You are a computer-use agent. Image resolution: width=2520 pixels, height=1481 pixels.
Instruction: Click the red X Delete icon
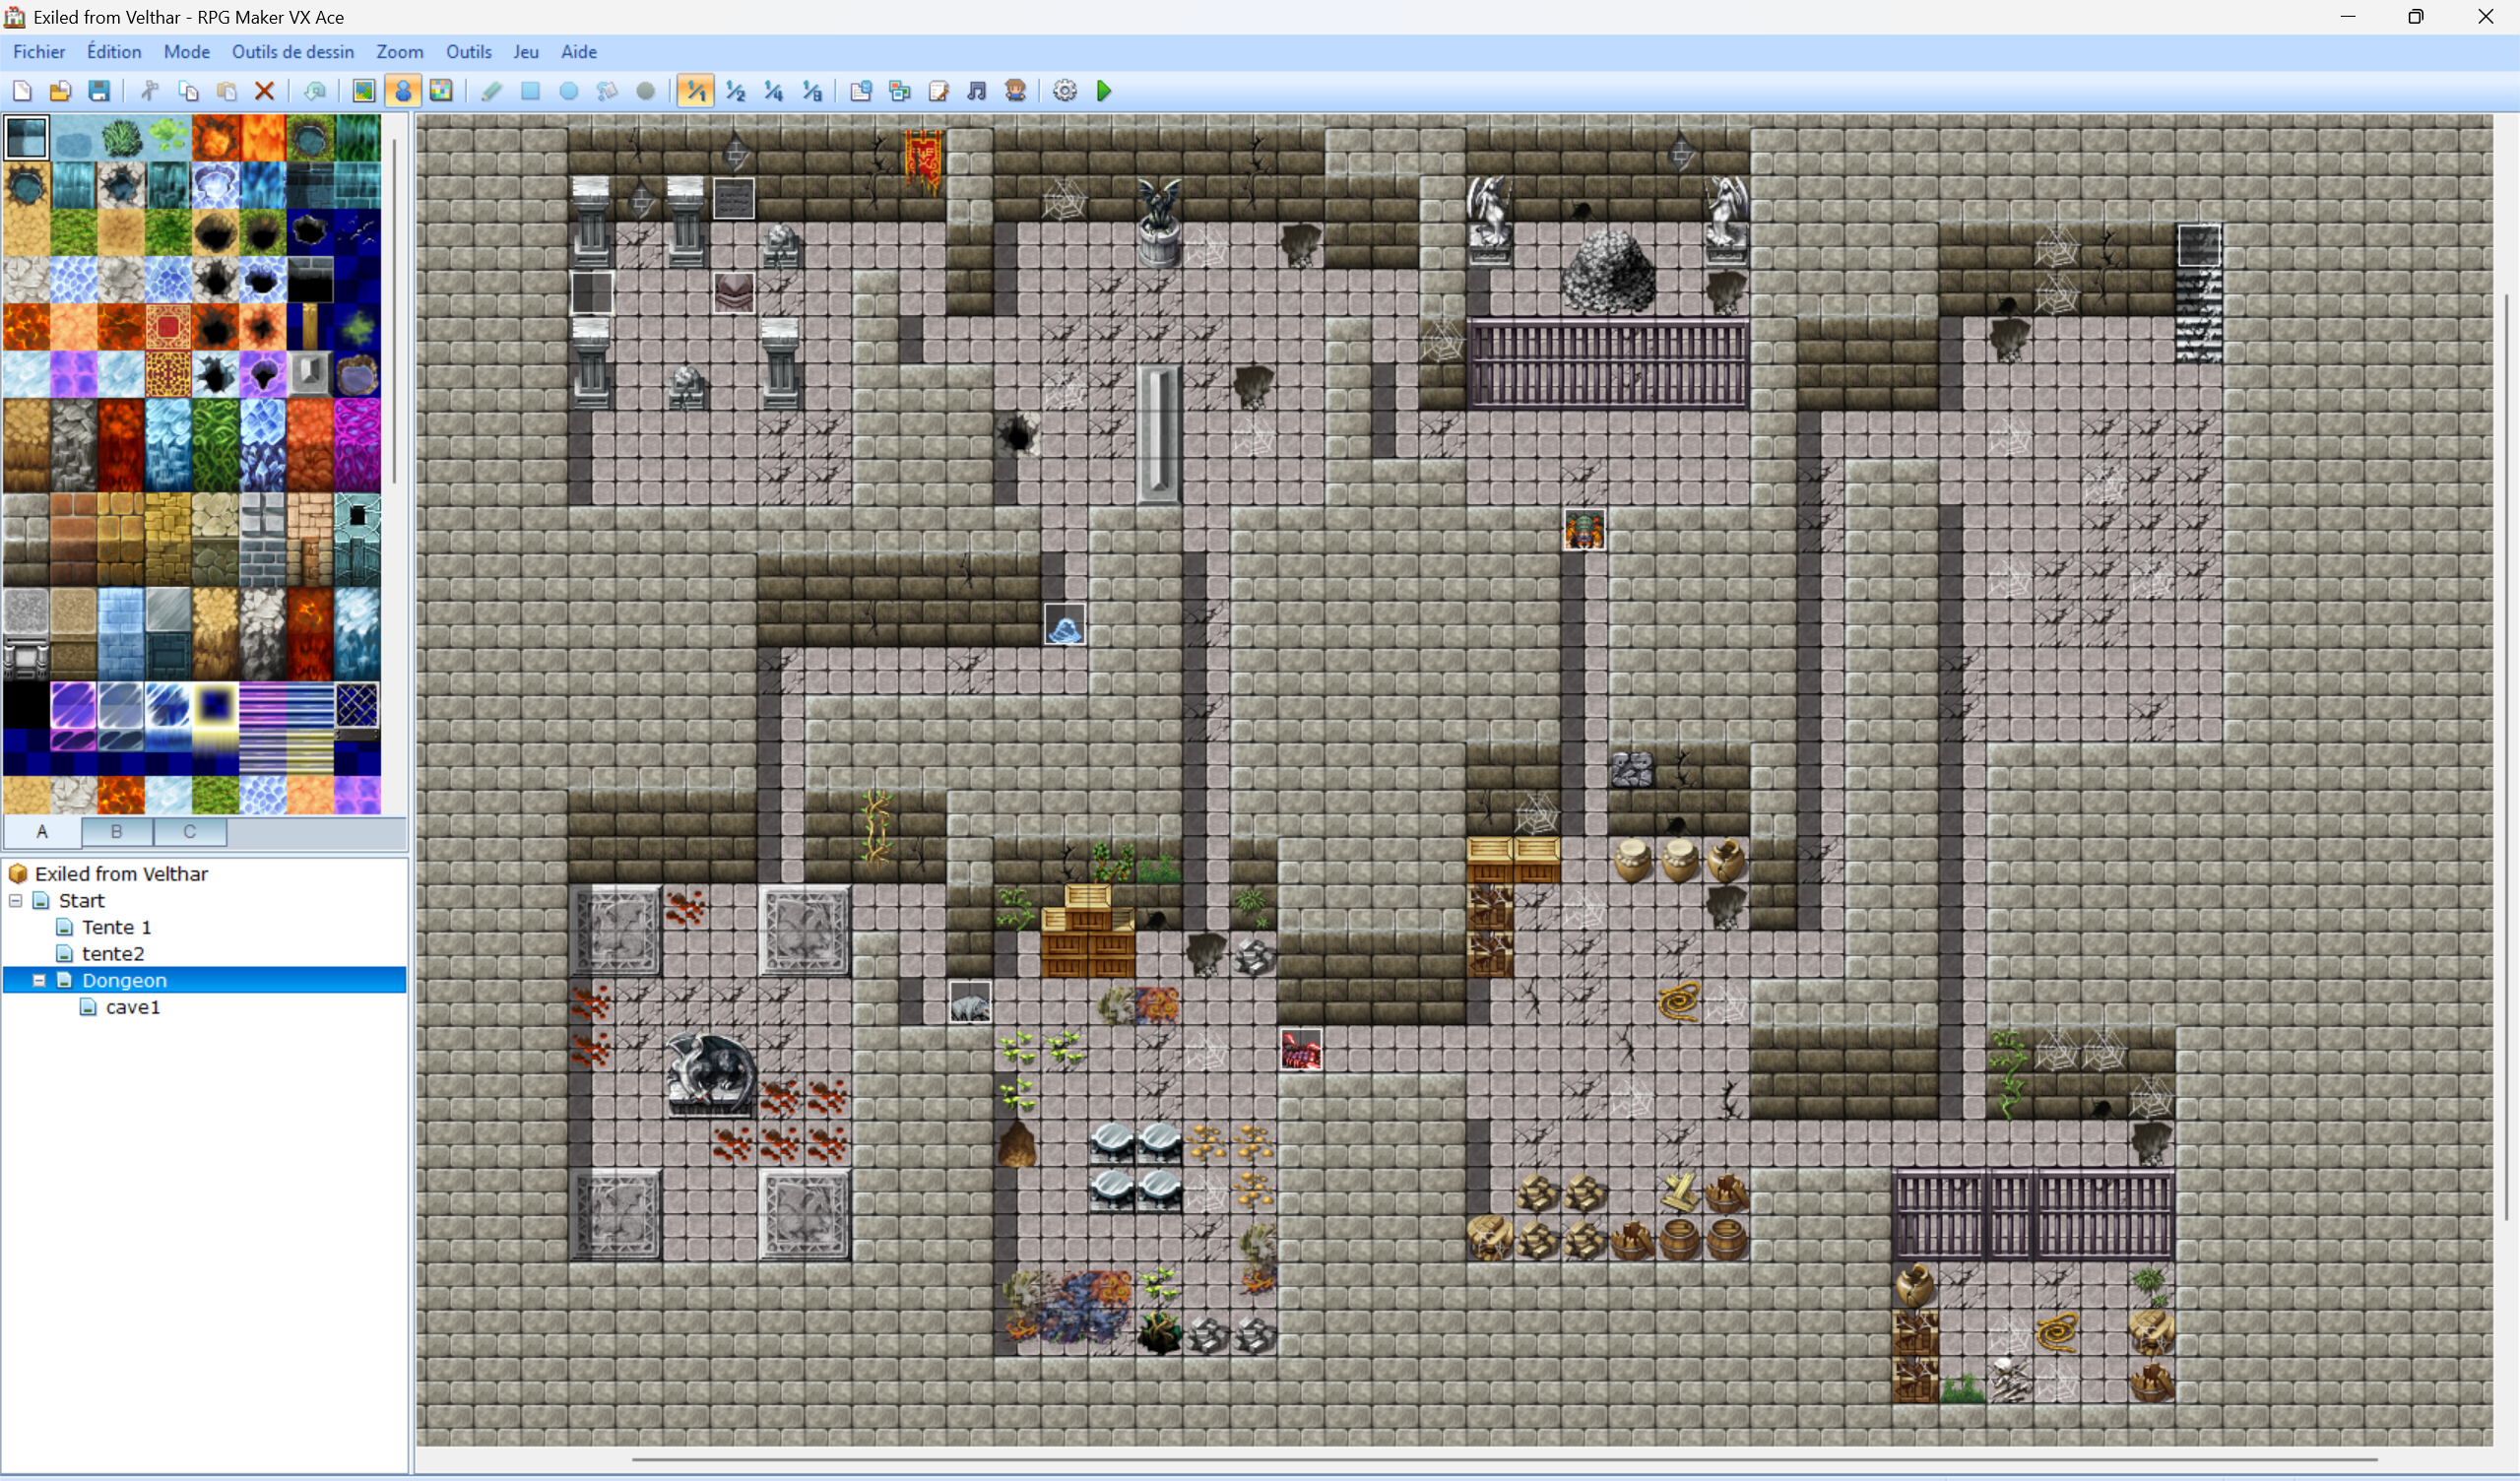[x=265, y=91]
